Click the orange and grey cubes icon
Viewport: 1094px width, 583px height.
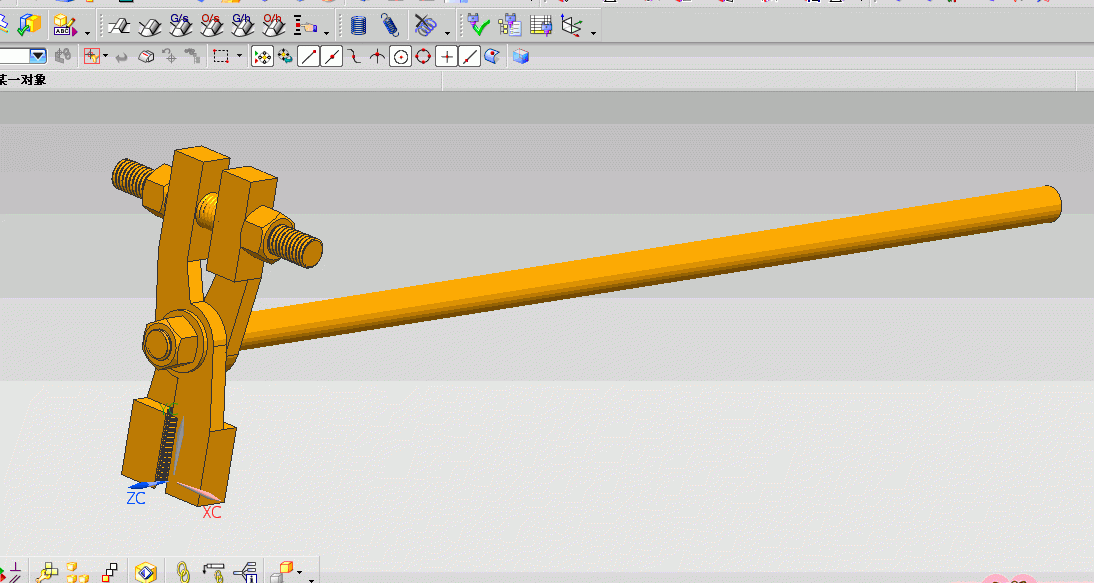(x=281, y=573)
